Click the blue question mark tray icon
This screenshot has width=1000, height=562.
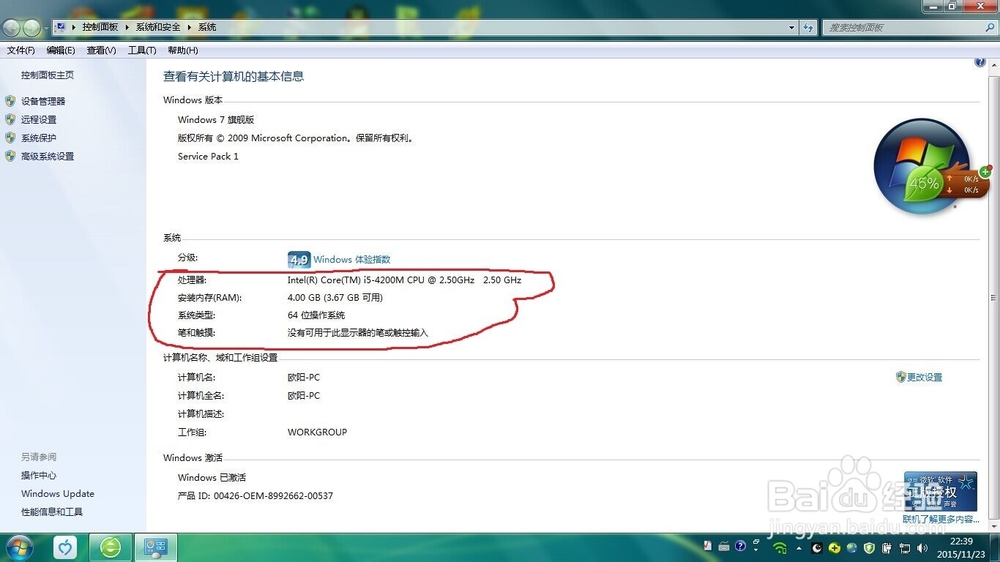click(740, 545)
